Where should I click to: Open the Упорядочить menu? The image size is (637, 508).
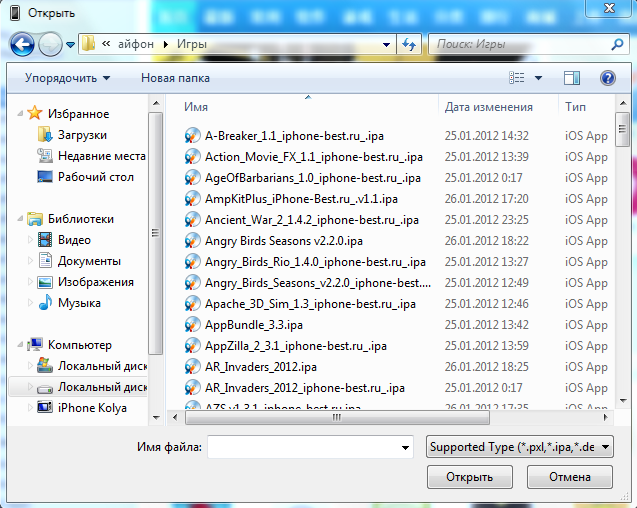point(67,78)
